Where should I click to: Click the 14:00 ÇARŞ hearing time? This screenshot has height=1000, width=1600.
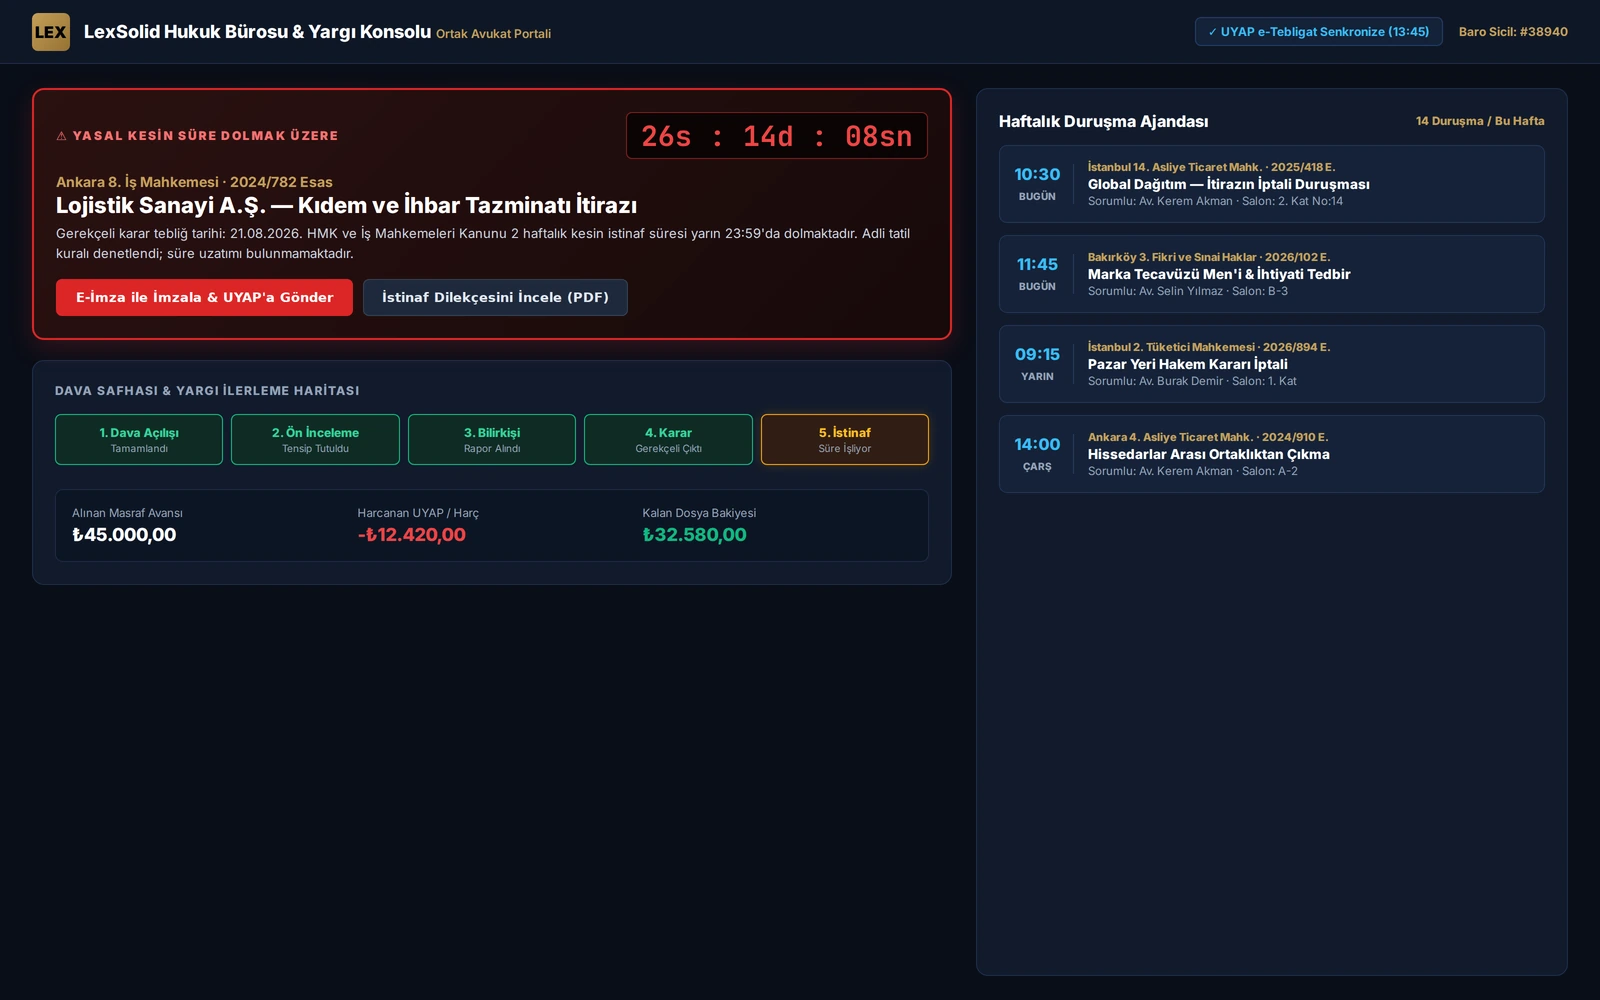pyautogui.click(x=1037, y=454)
